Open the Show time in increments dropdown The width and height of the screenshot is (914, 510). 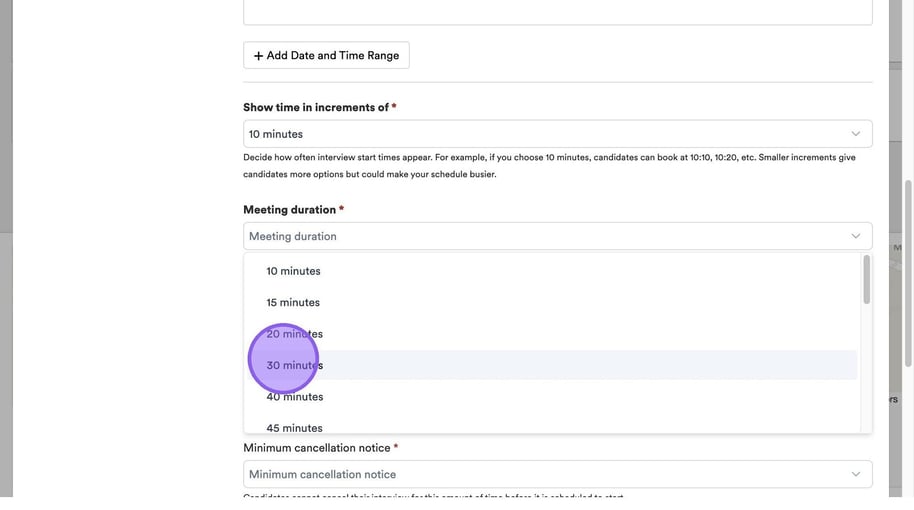pyautogui.click(x=557, y=134)
